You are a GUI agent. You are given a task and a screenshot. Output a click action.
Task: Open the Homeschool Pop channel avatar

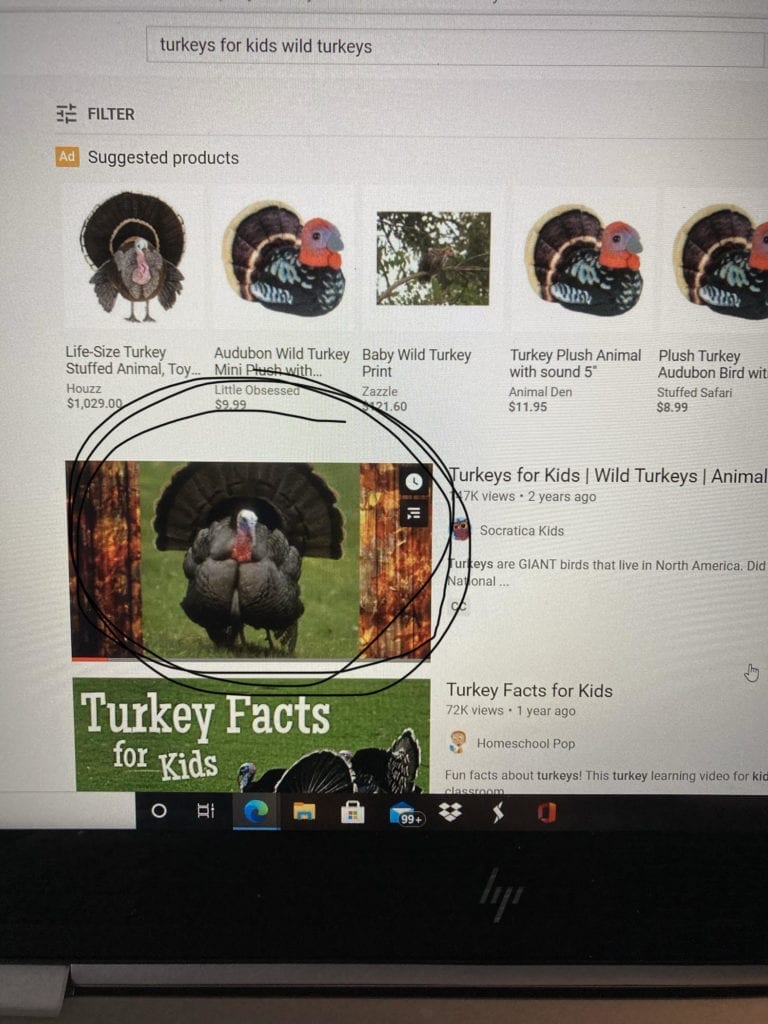pyautogui.click(x=458, y=743)
